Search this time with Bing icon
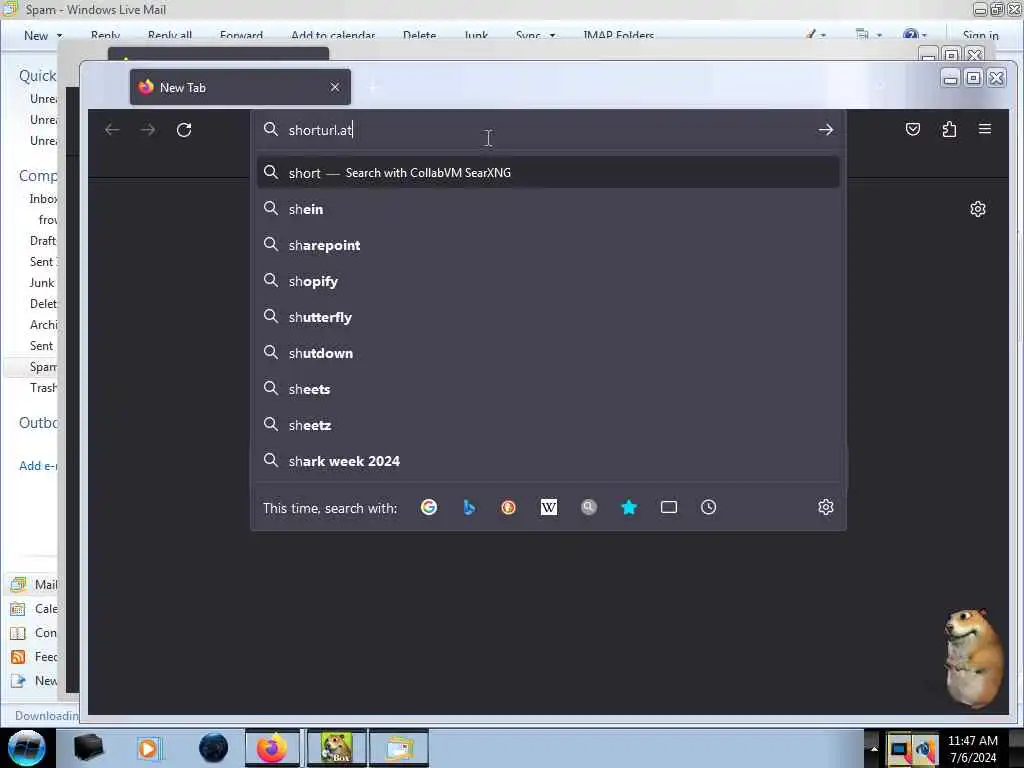1024x768 pixels. point(469,507)
